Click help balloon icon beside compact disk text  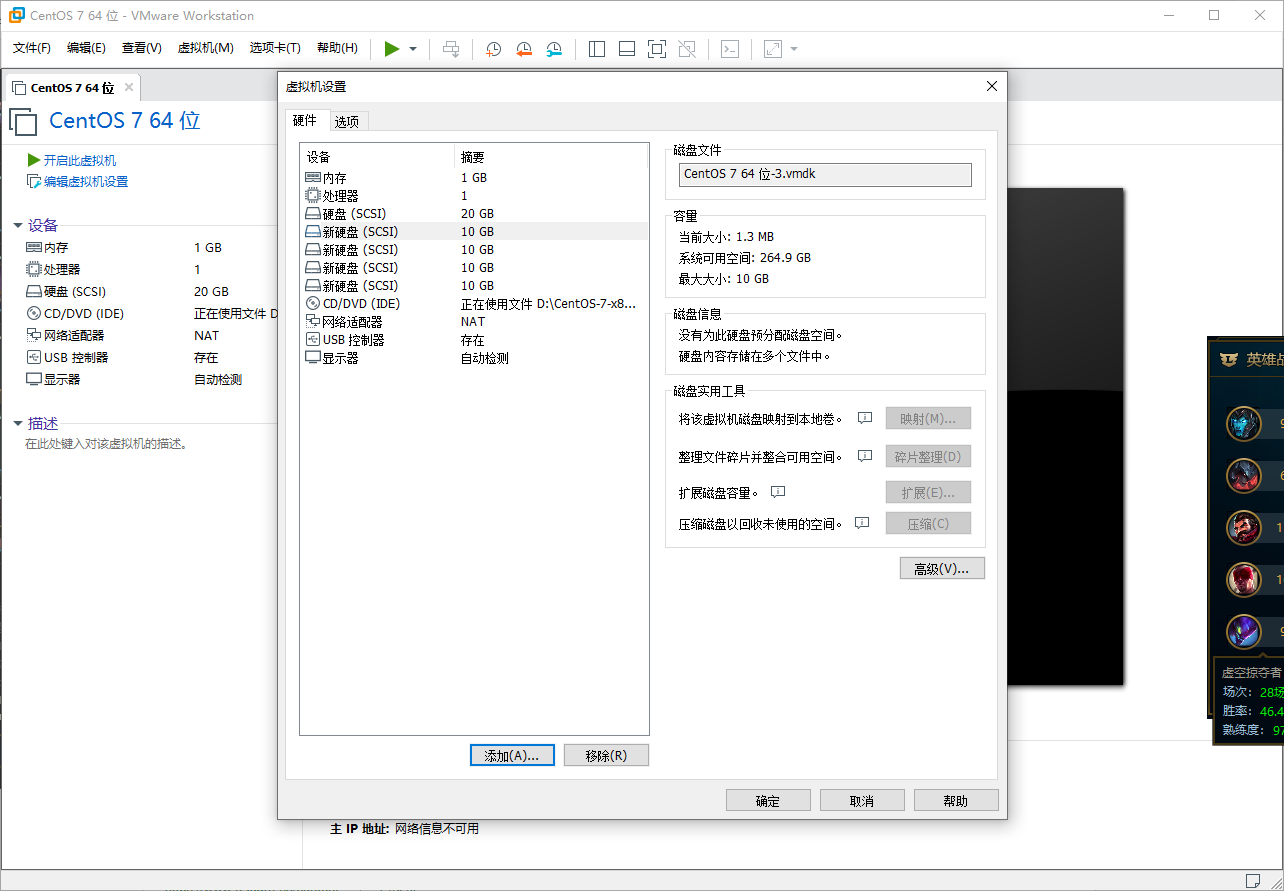(862, 523)
